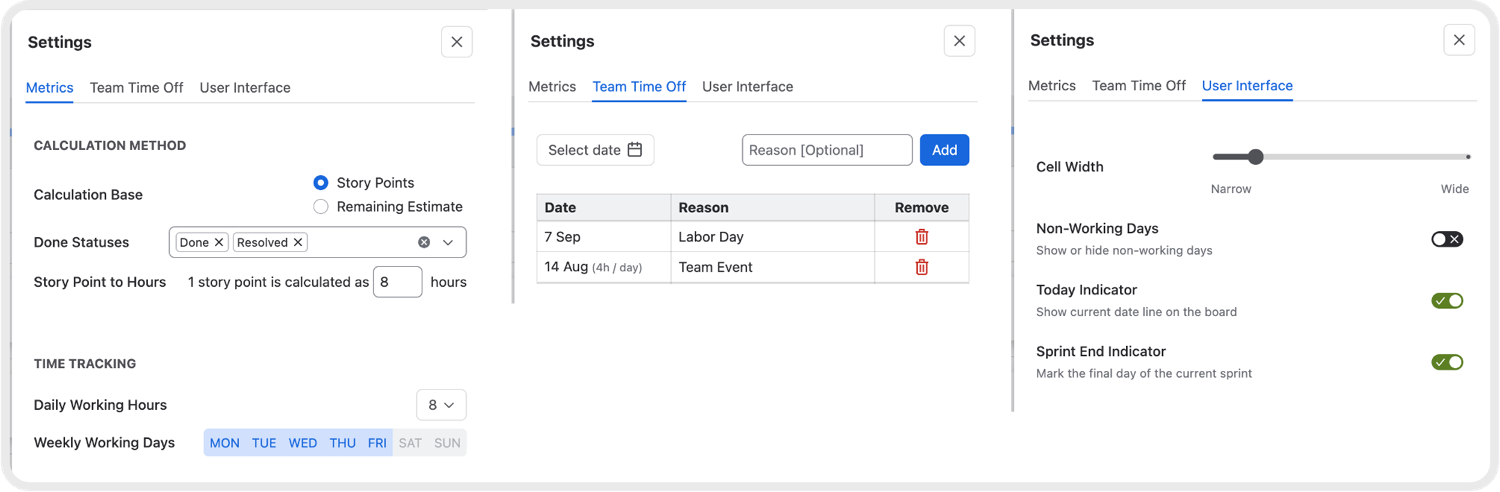Remove the Resolved status tag

(298, 243)
